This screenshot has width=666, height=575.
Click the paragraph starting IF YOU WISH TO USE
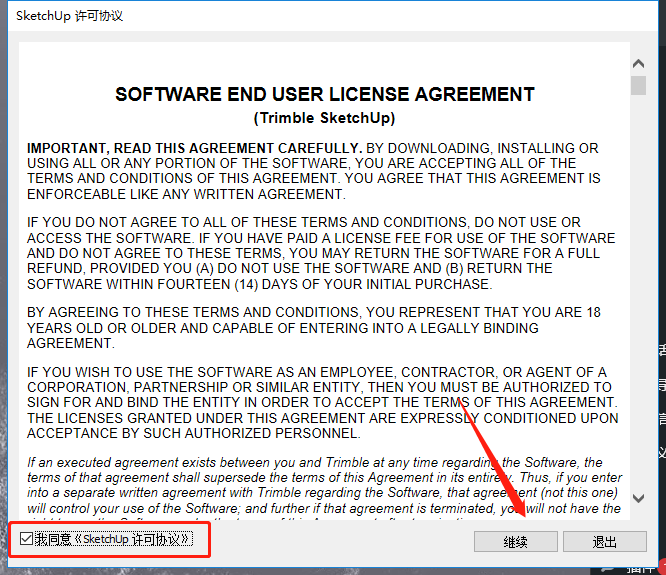322,403
